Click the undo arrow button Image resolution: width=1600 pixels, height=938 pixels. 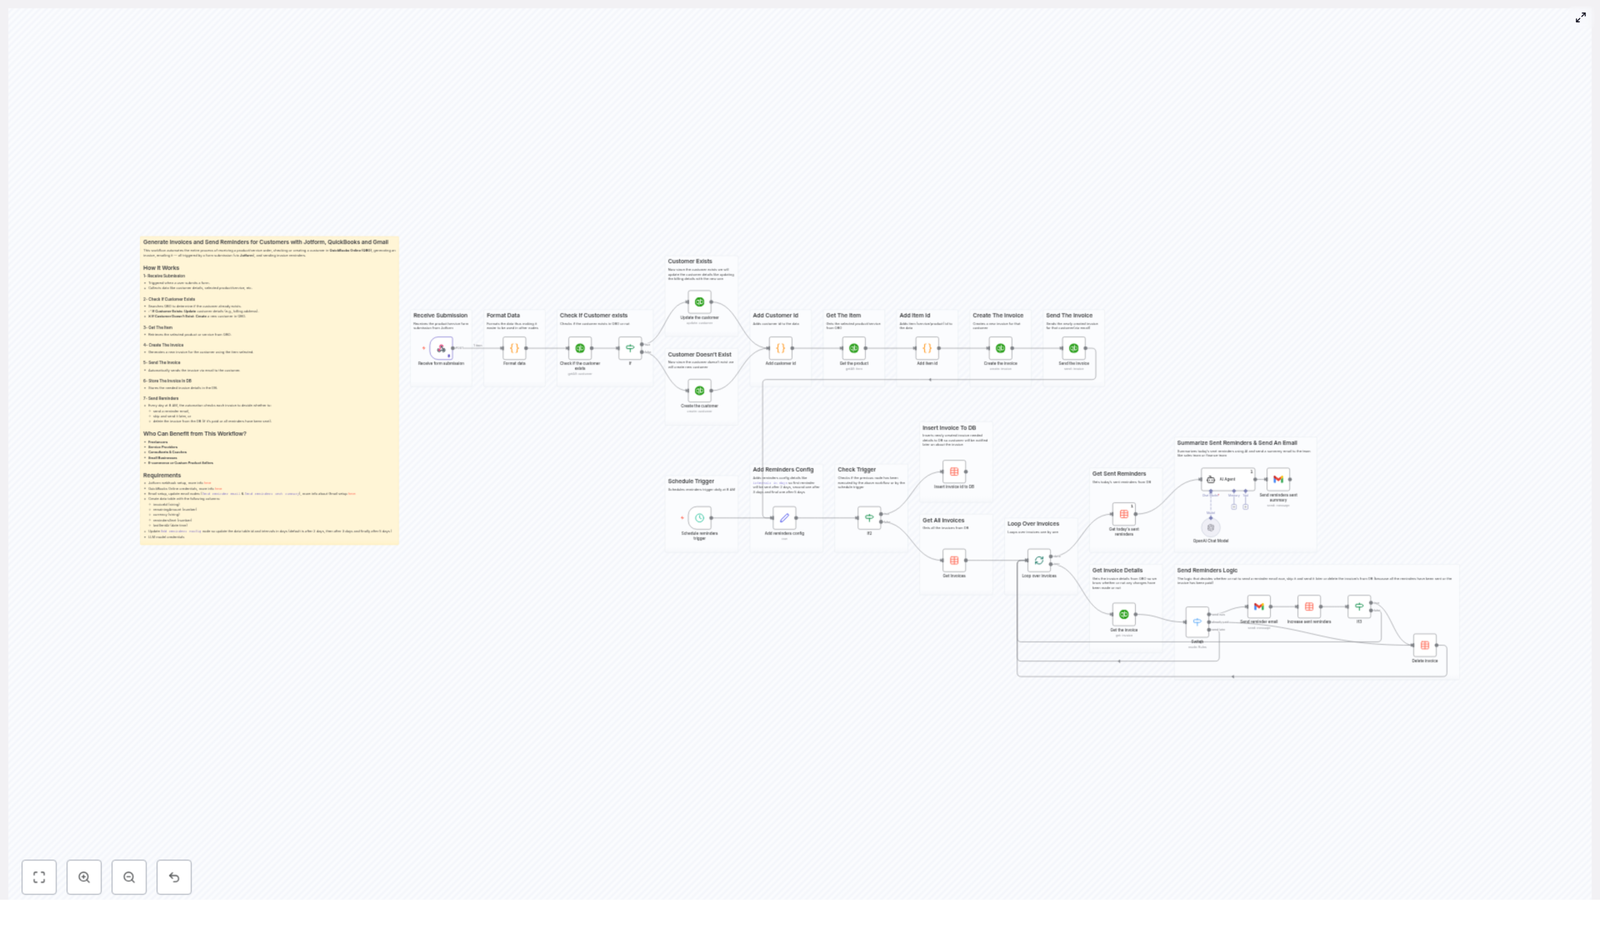[x=174, y=877]
